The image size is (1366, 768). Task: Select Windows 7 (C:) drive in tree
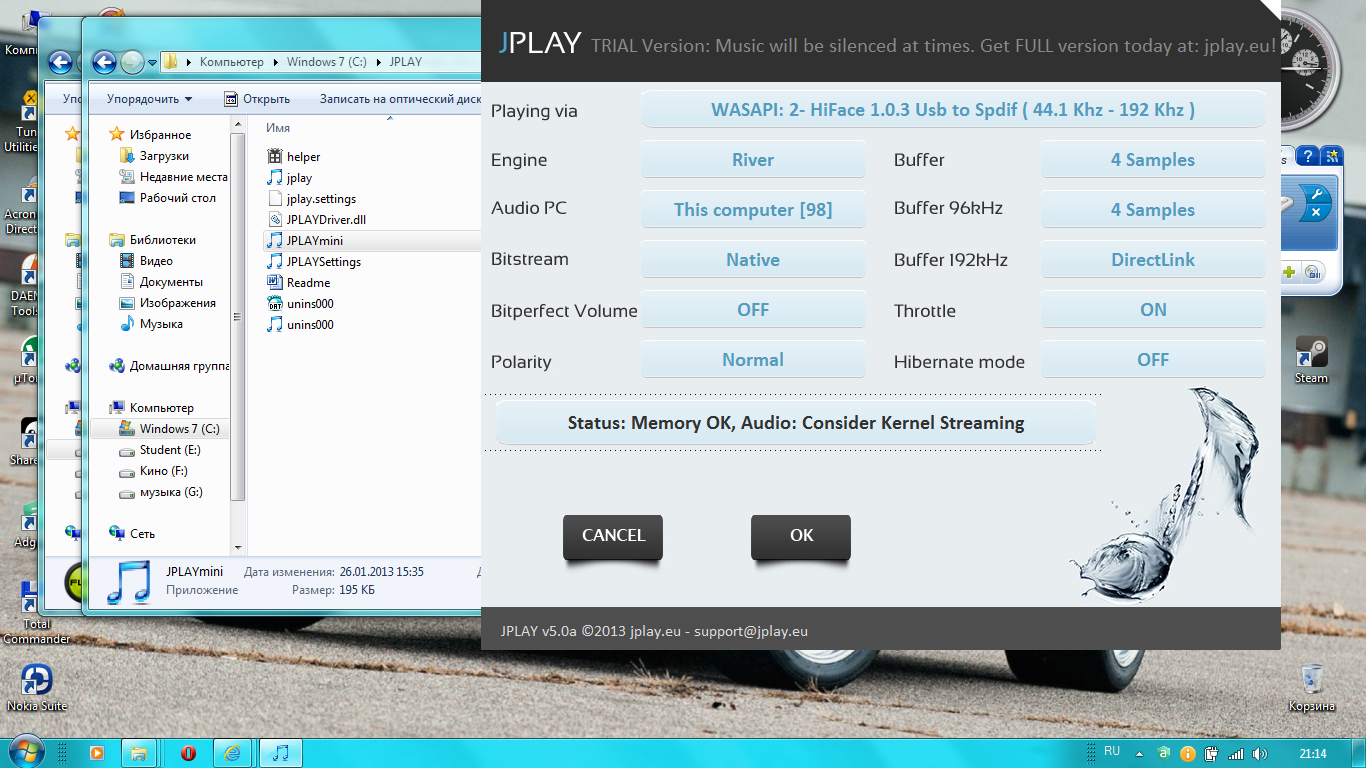pyautogui.click(x=168, y=429)
